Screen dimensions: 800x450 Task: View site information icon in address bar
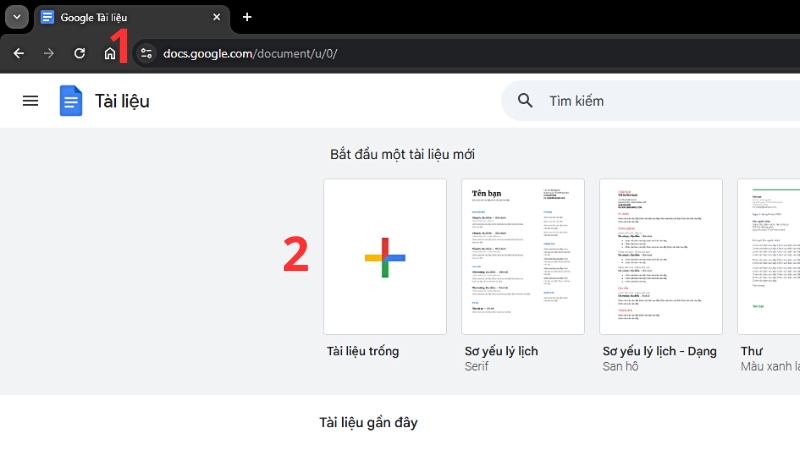coord(146,53)
